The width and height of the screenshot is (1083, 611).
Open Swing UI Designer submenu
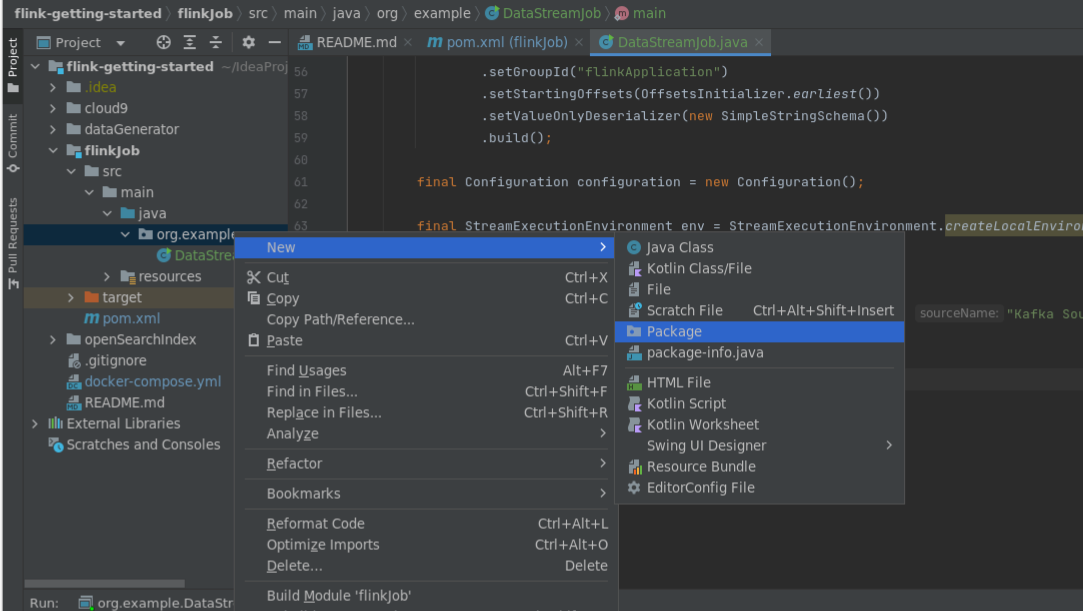(760, 446)
